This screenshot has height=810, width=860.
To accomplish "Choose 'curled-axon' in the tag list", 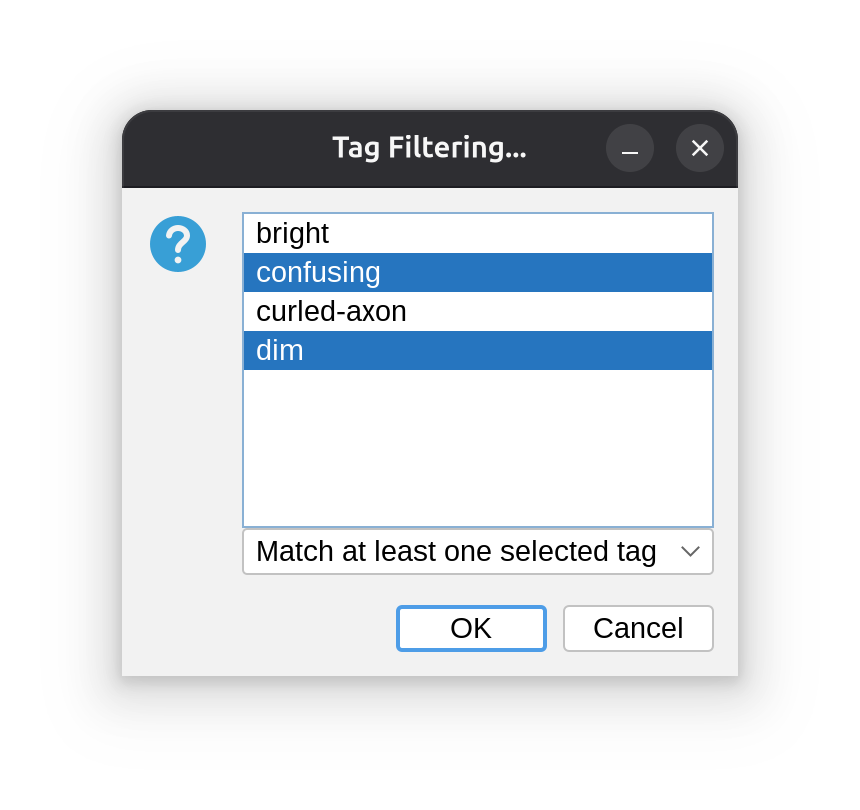I will [478, 311].
